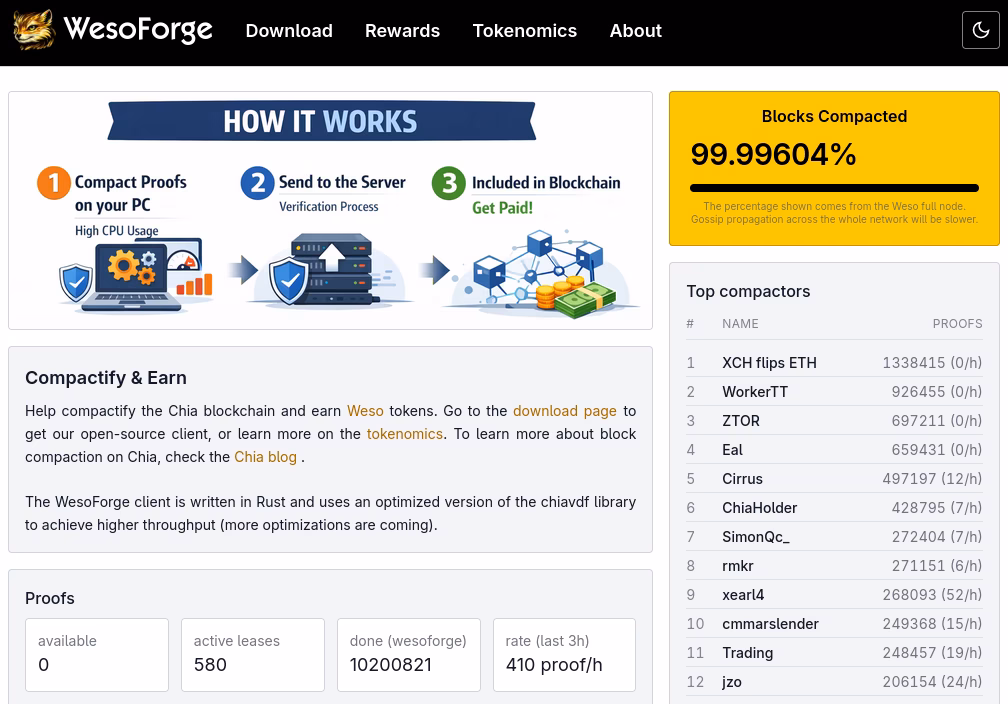Click the Blocks Compacted progress bar

834,188
